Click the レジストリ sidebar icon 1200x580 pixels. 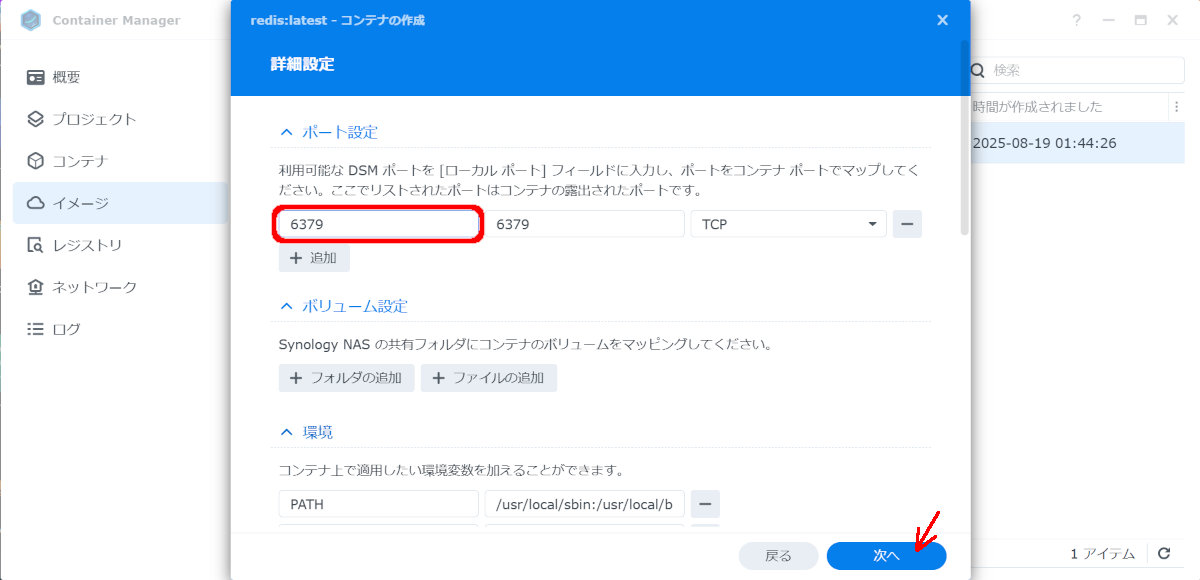pos(36,245)
